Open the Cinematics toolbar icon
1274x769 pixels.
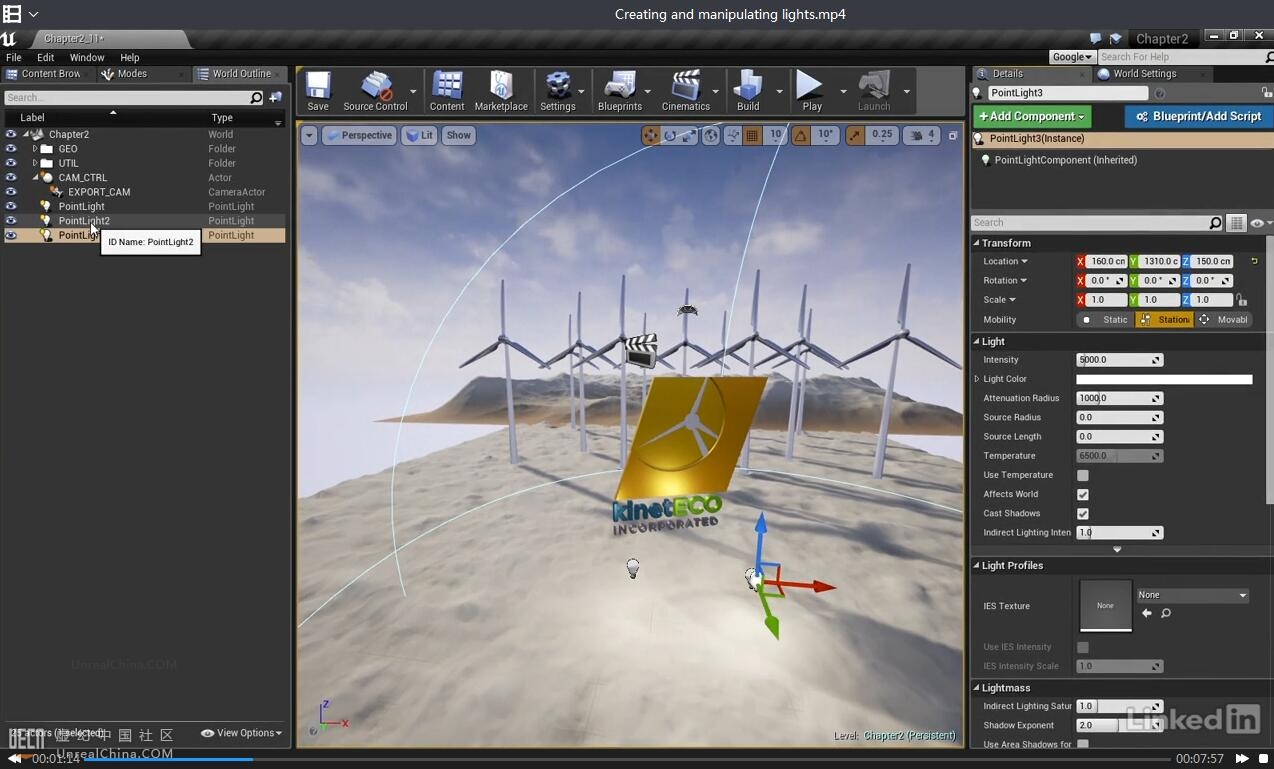point(686,91)
